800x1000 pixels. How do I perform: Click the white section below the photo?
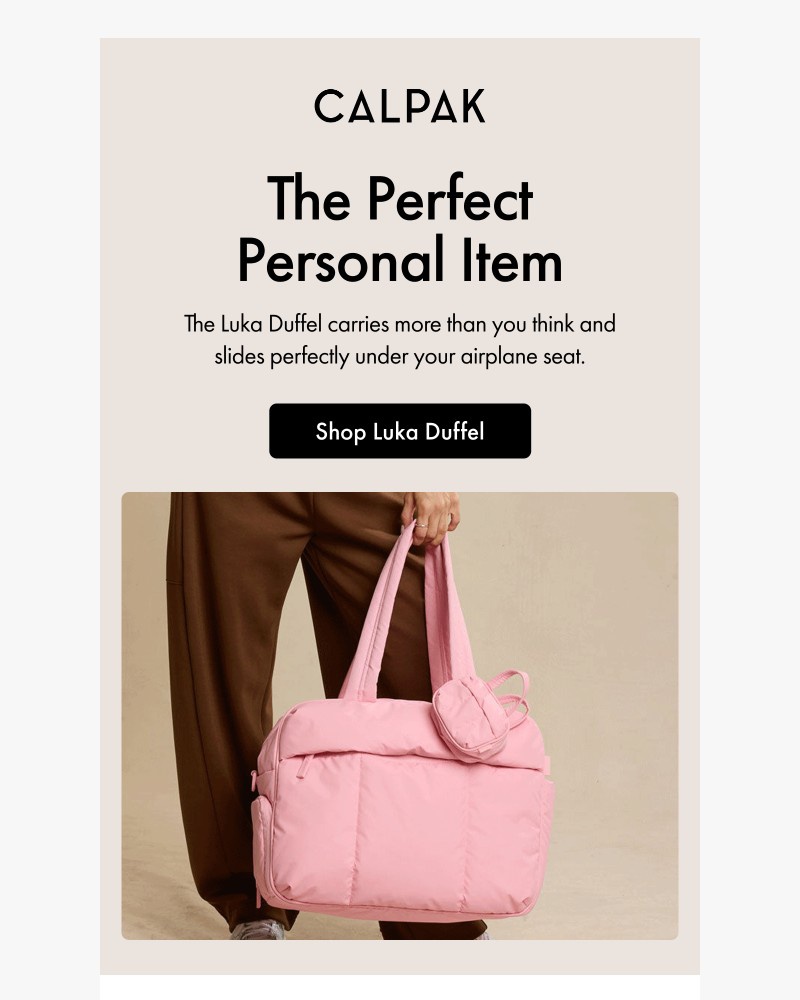tap(399, 987)
